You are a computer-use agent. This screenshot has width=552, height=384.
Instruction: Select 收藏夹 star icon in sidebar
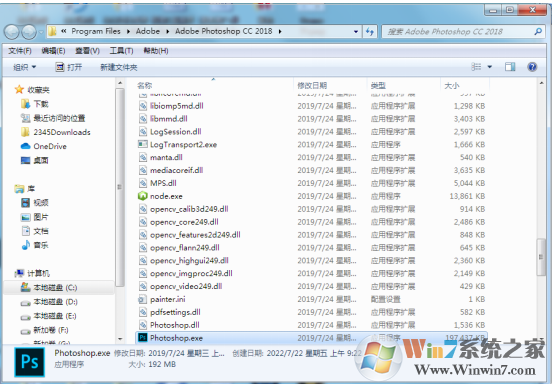(x=19, y=89)
